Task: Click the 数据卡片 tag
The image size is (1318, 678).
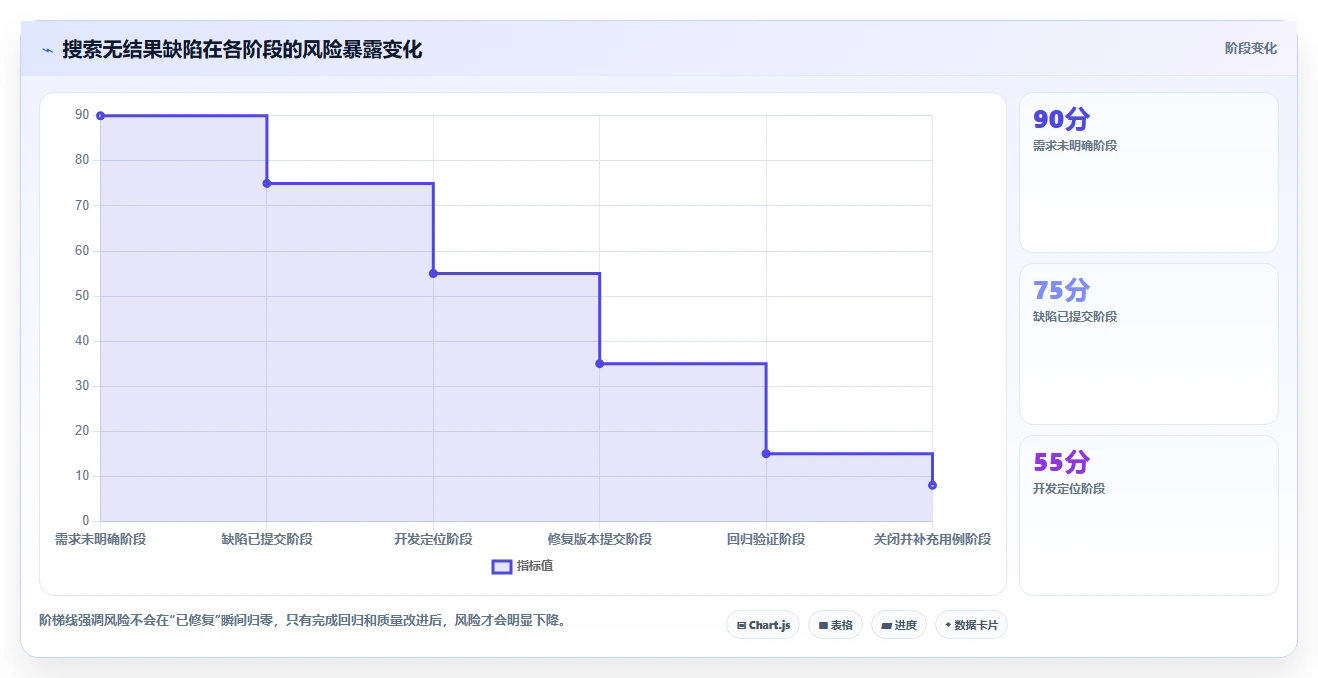Action: (971, 625)
